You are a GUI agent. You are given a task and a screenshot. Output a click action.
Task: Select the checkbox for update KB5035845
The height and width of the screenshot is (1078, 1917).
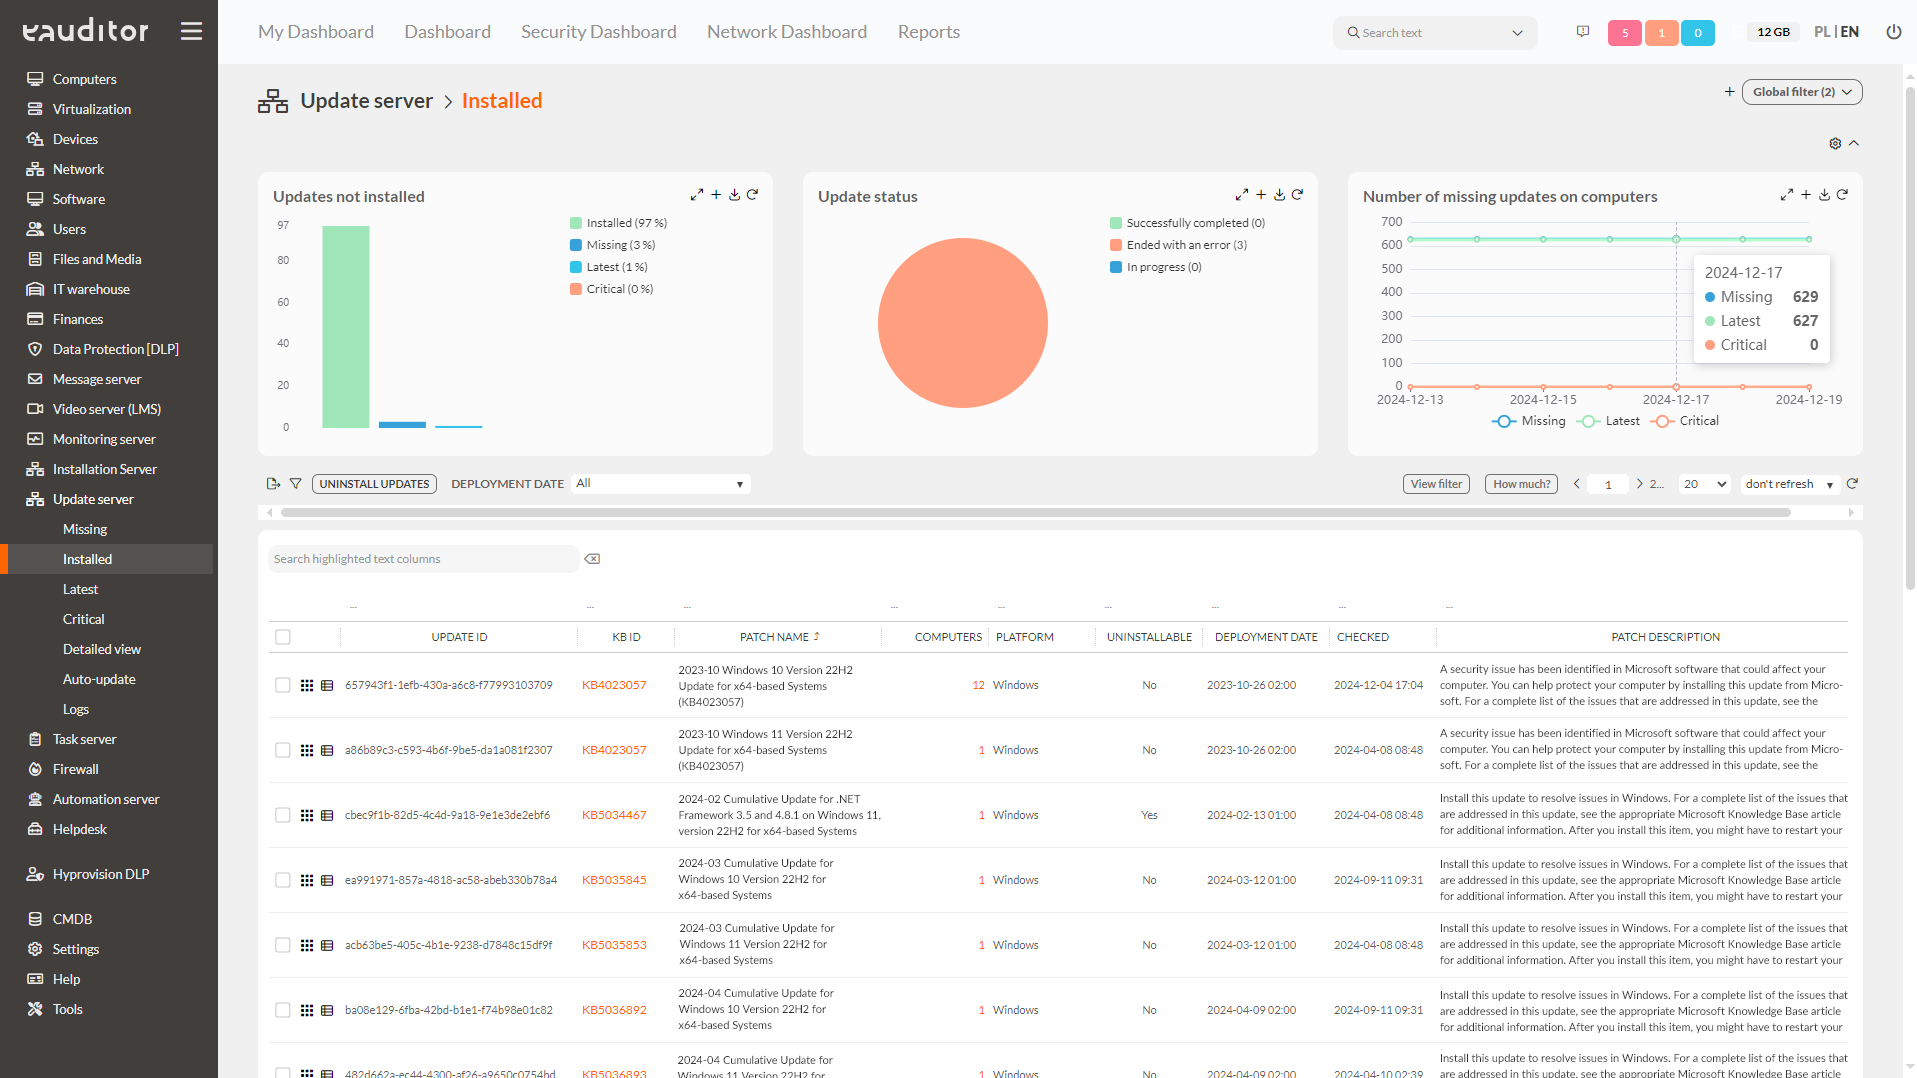pyautogui.click(x=283, y=880)
